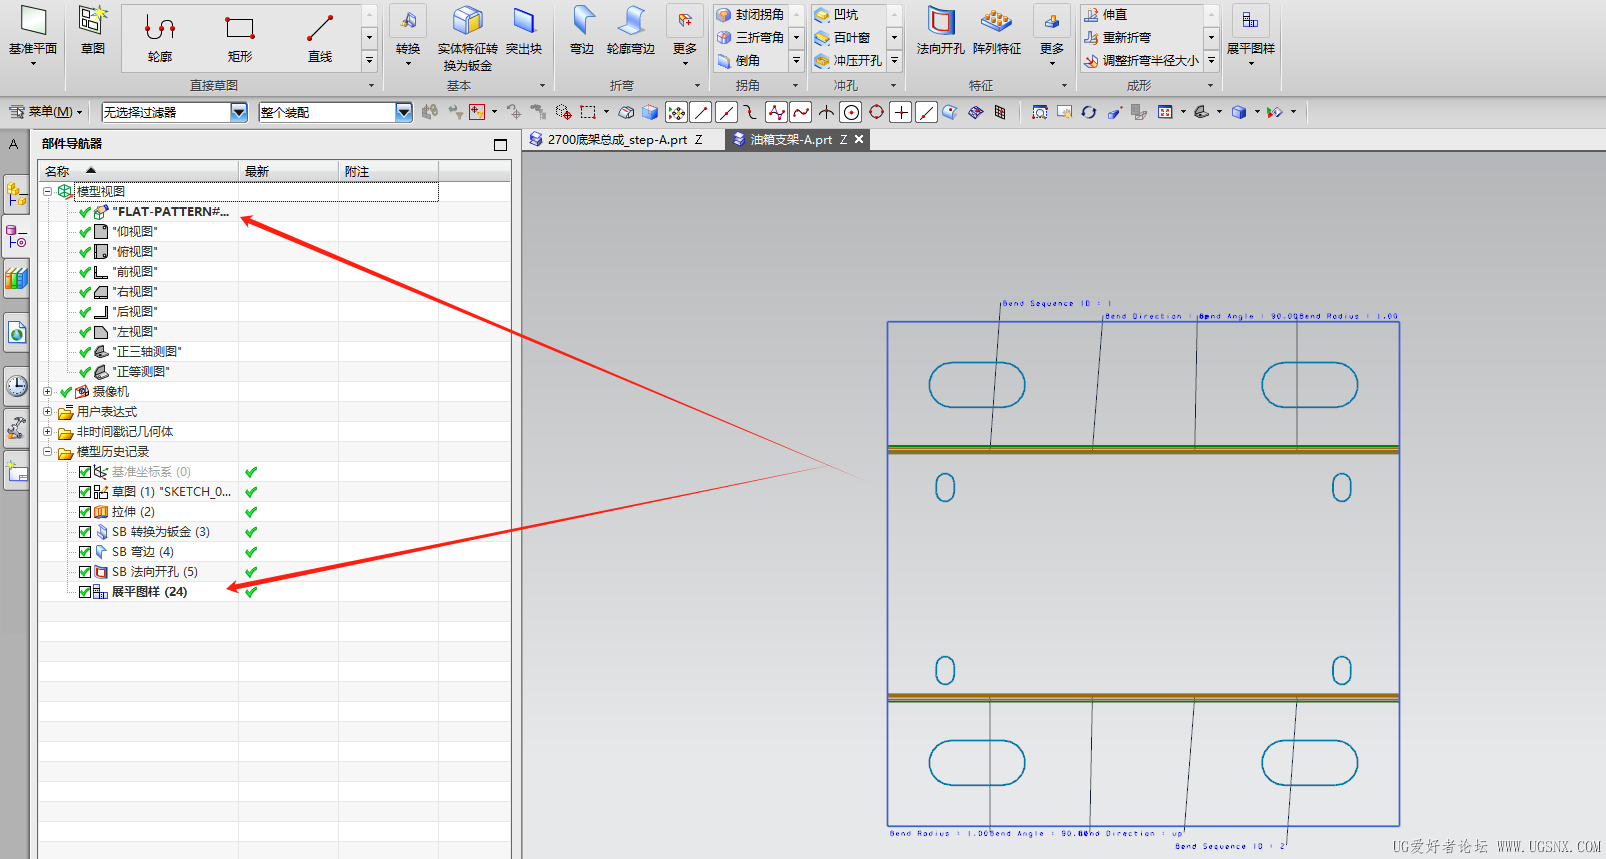Select the "右视图" model view
Image resolution: width=1606 pixels, height=859 pixels.
tap(134, 292)
